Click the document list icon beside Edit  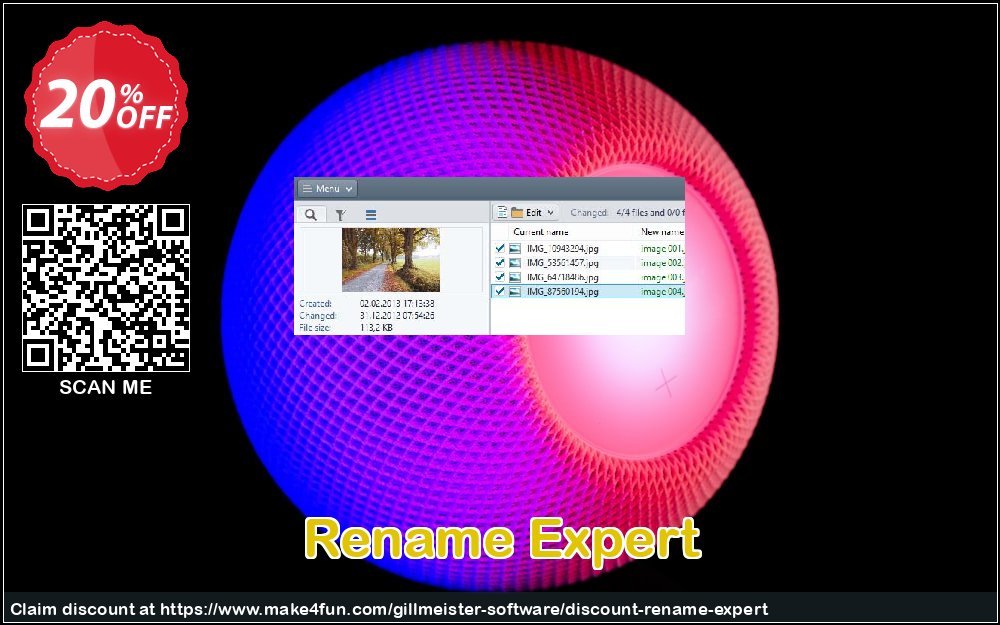click(502, 212)
